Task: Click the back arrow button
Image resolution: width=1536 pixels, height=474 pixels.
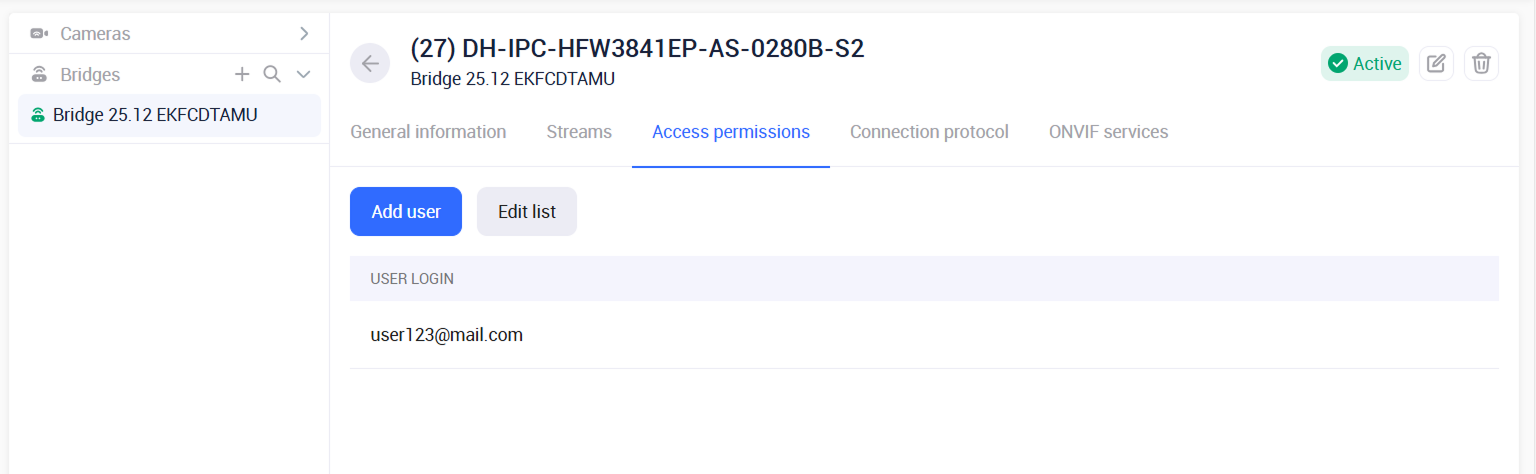Action: coord(370,64)
